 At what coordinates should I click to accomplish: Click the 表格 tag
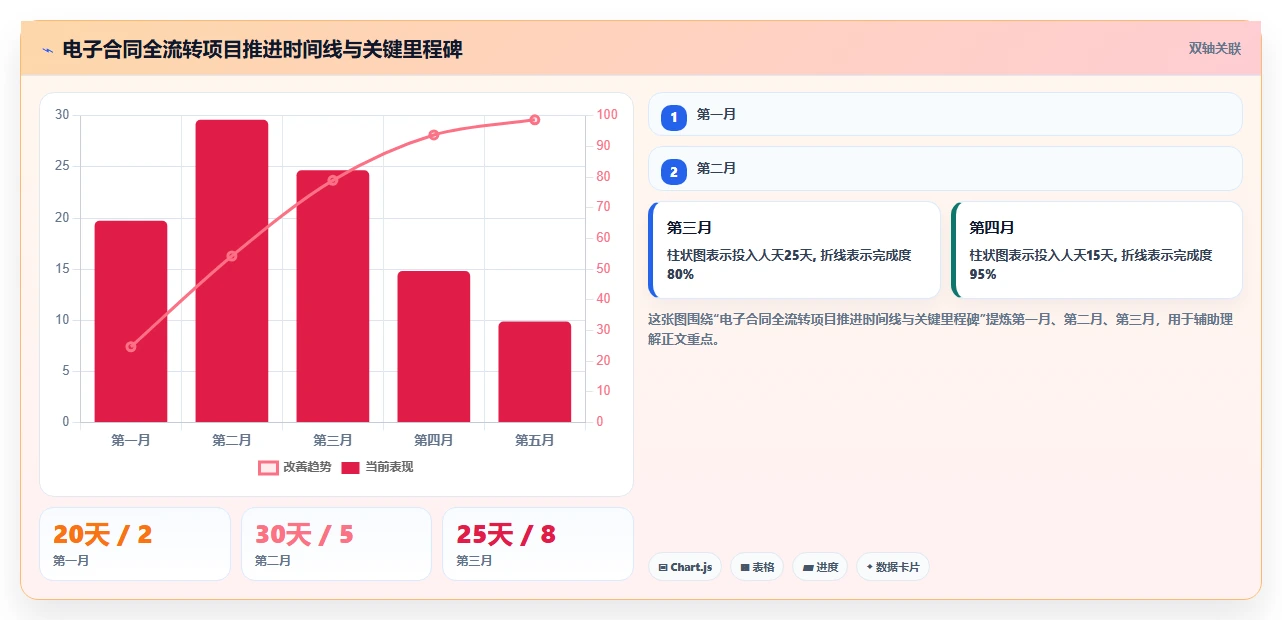(757, 567)
